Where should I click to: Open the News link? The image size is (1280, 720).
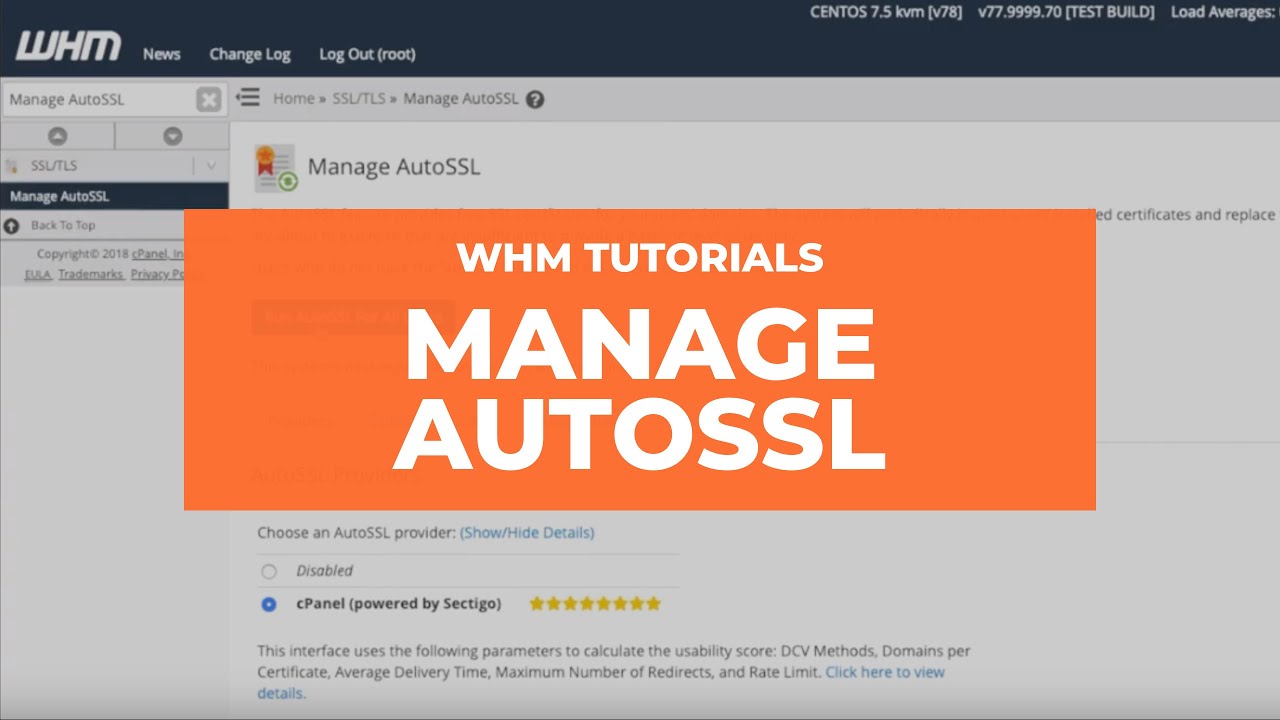[161, 54]
